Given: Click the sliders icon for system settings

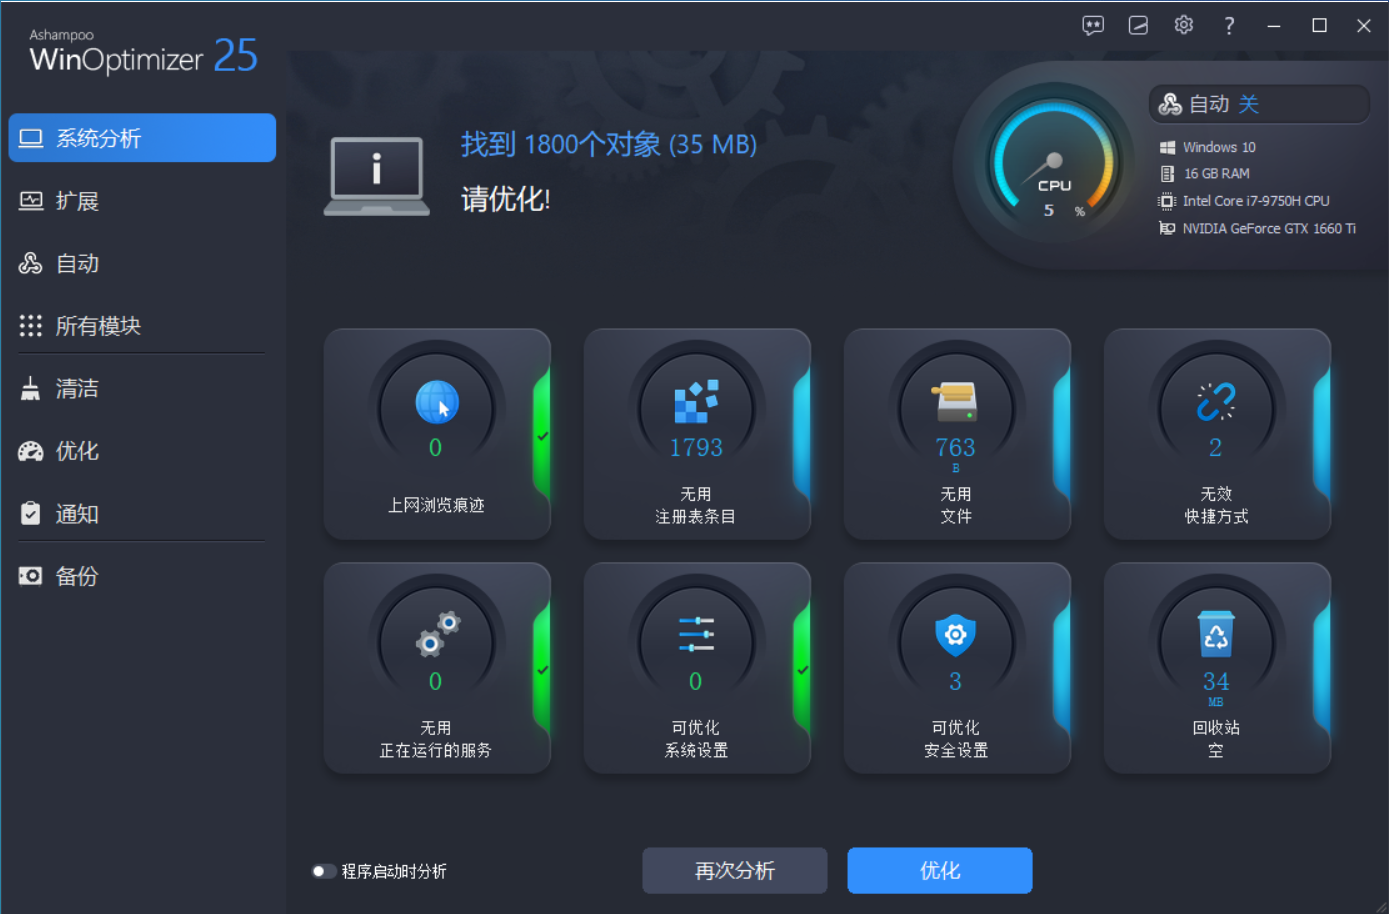Looking at the screenshot, I should [x=696, y=635].
